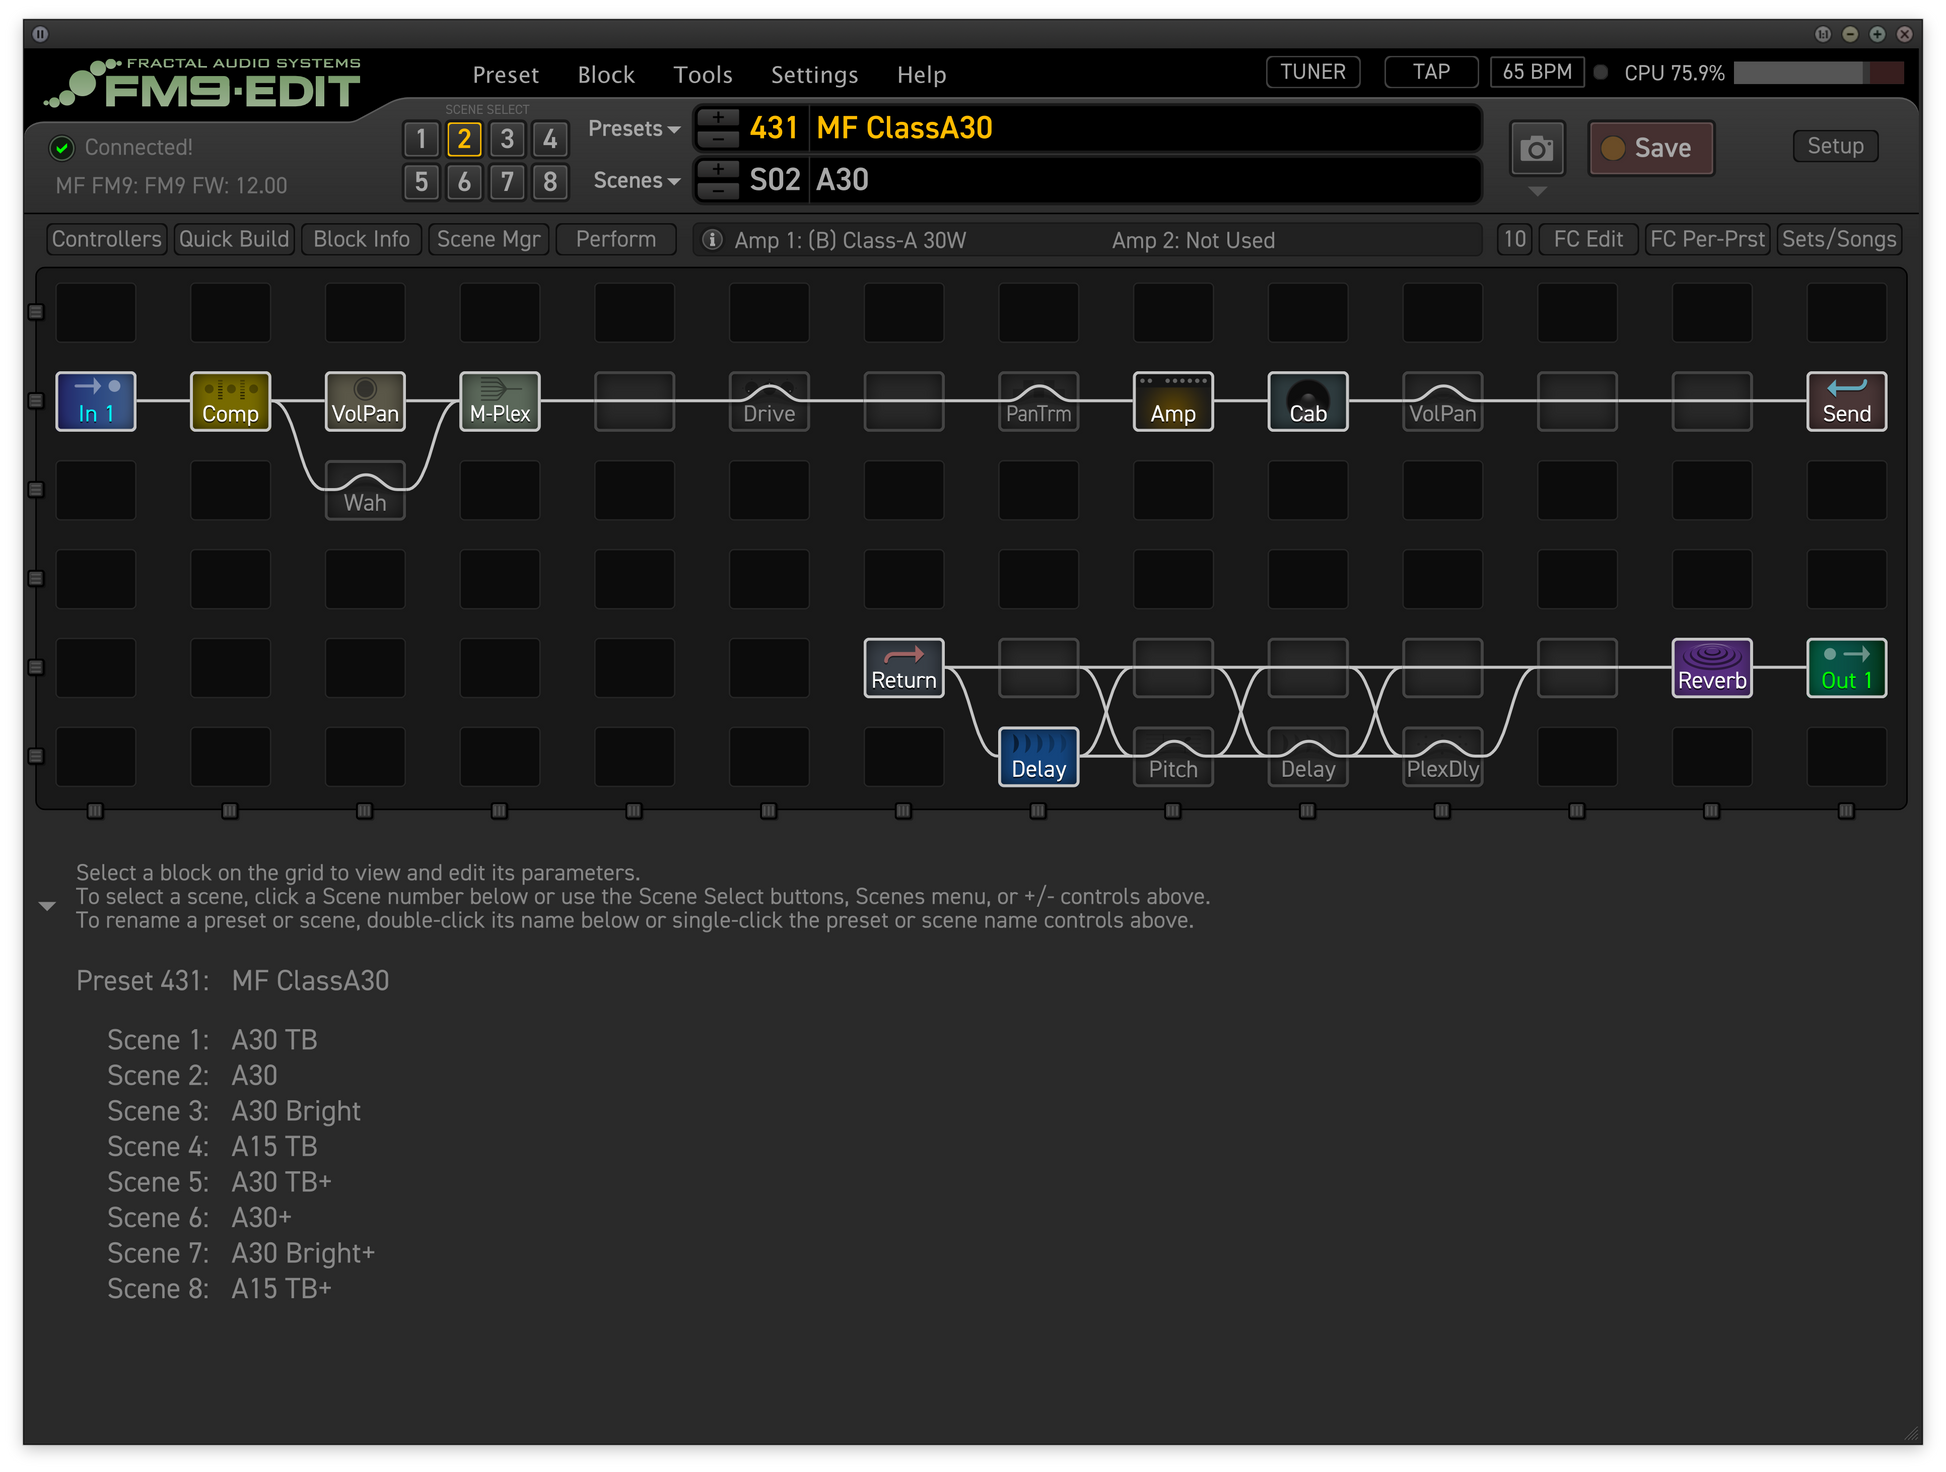The height and width of the screenshot is (1472, 1946).
Task: Open FC Per-Prst editor
Action: (1707, 240)
